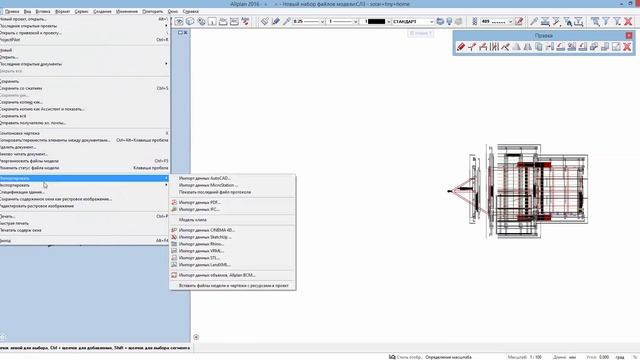
Task: Click the format paintbrush icon
Action: click(x=264, y=22)
